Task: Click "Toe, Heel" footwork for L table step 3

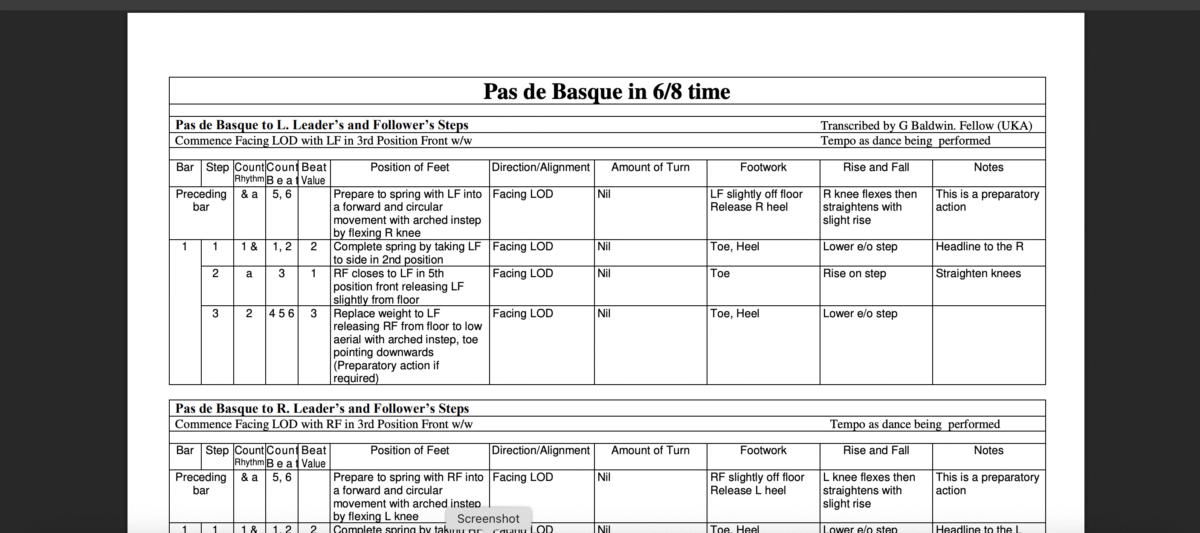Action: (x=735, y=314)
